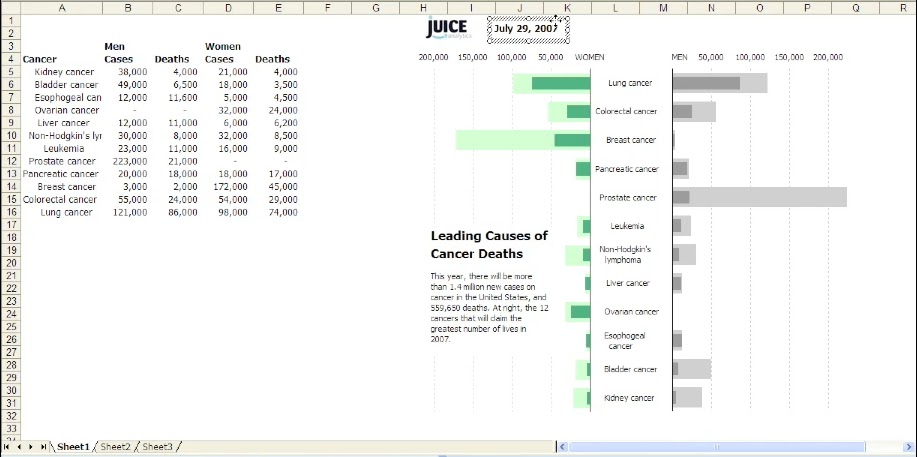Click 'Colorectal cancer' chart label
Image resolution: width=917 pixels, height=457 pixels.
(x=626, y=111)
